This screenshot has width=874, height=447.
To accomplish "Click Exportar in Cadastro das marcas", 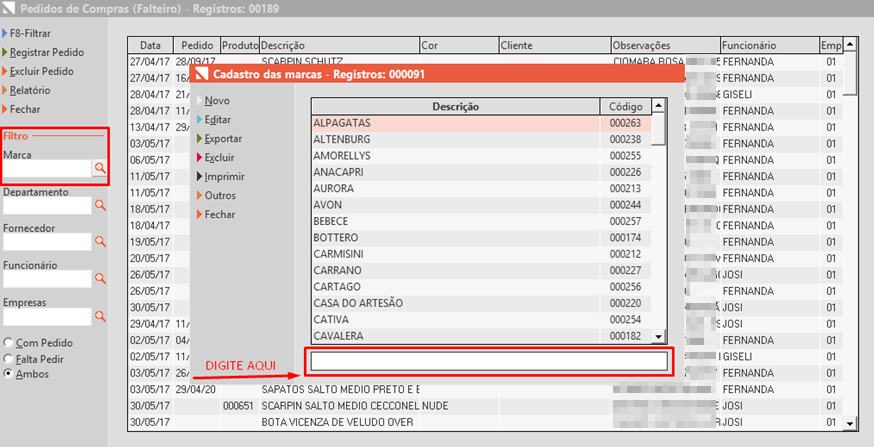I will pyautogui.click(x=223, y=139).
